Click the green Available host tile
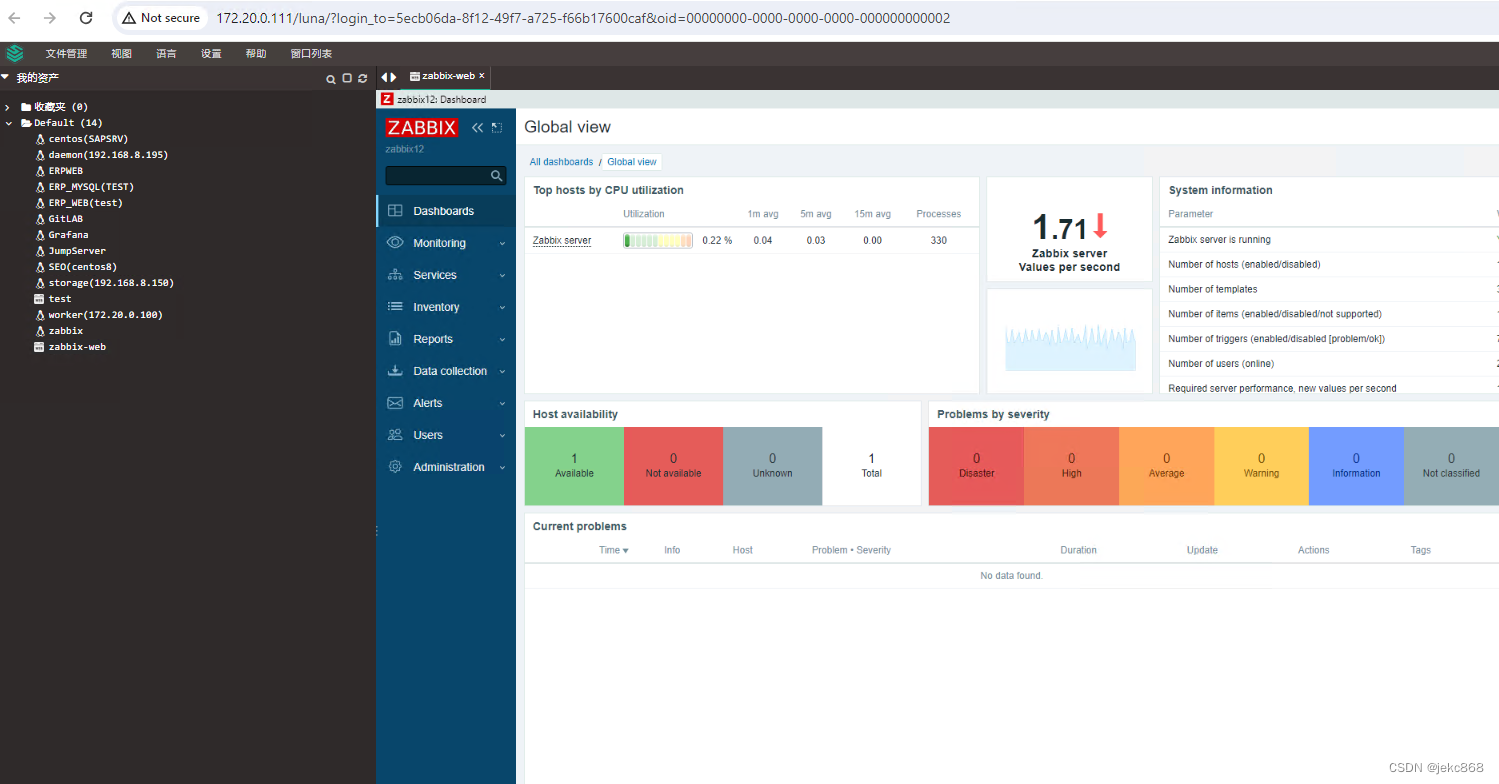This screenshot has height=784, width=1499. click(x=574, y=466)
